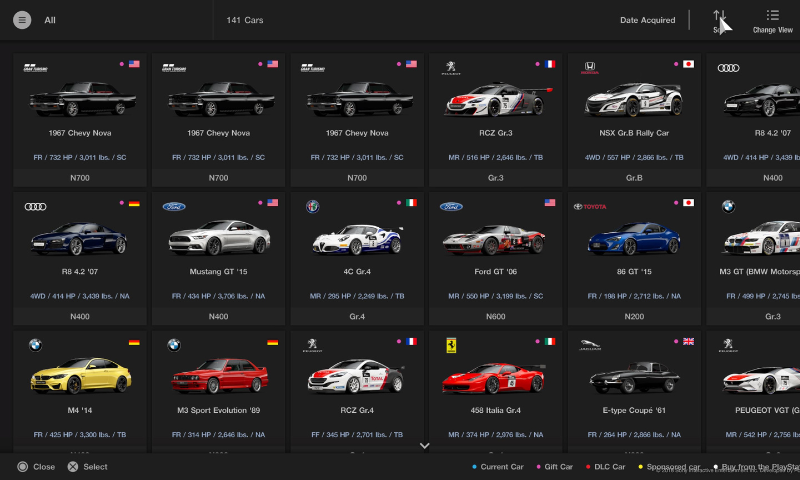Image resolution: width=800 pixels, height=480 pixels.
Task: Open the Date Acquired sort option
Action: [x=647, y=20]
